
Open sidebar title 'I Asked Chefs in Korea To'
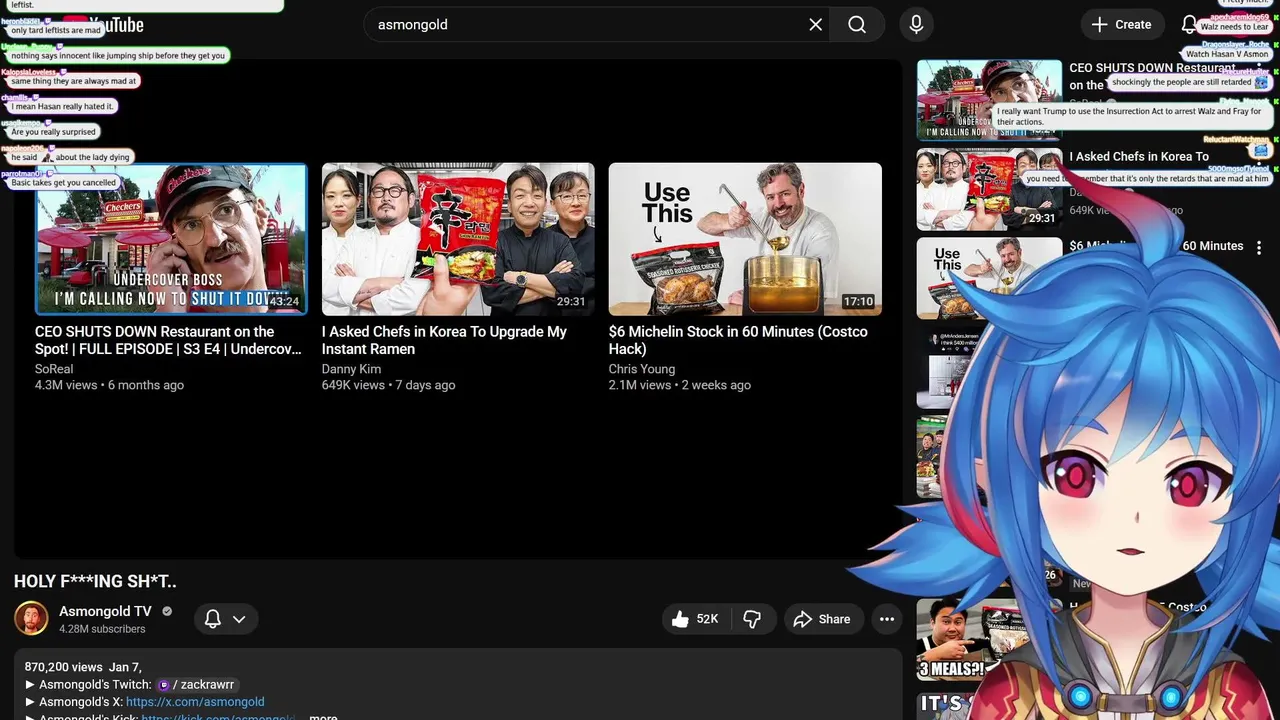click(x=1139, y=157)
